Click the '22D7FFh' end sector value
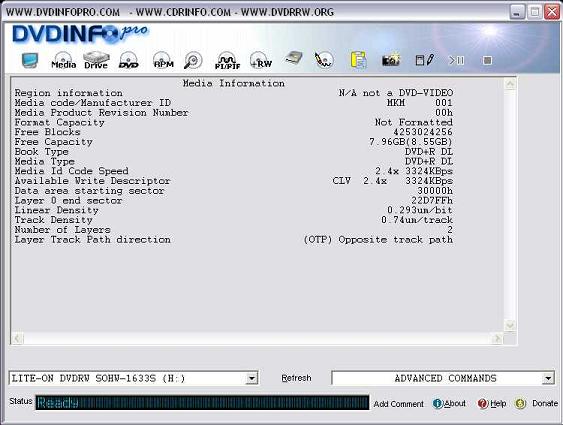This screenshot has height=425, width=563. pos(432,200)
